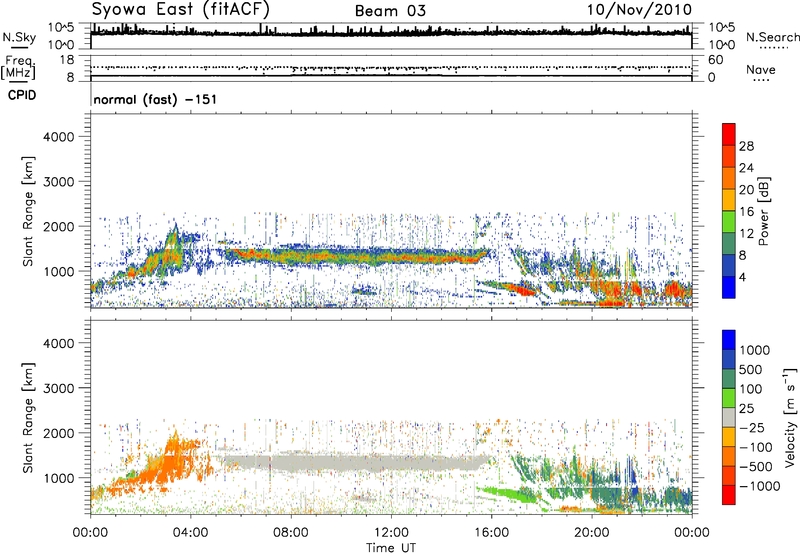Viewport: 800px width, 554px height.
Task: Click the '08:00' time axis label
Action: pos(291,533)
